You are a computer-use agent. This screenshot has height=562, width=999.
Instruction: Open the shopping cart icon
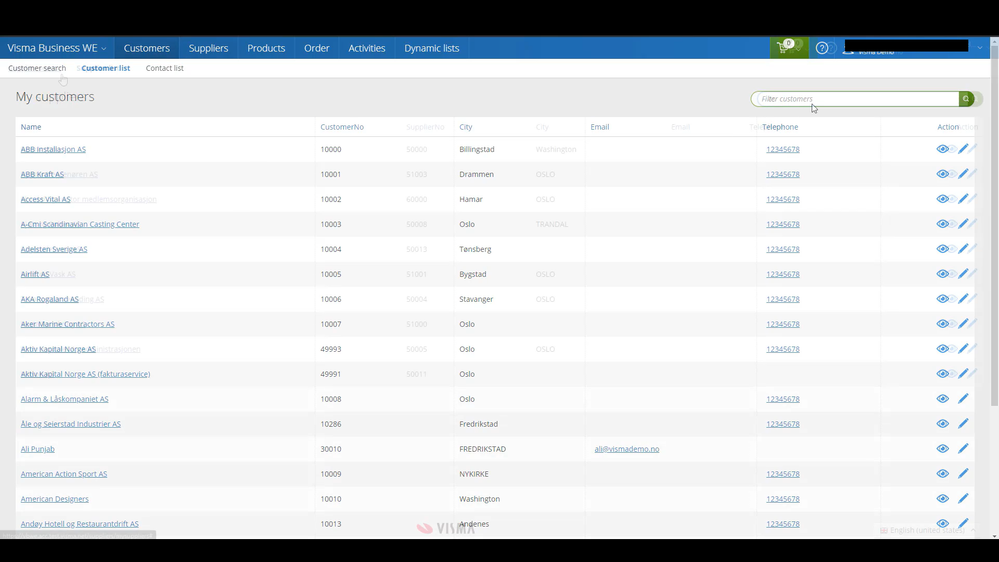coord(783,48)
